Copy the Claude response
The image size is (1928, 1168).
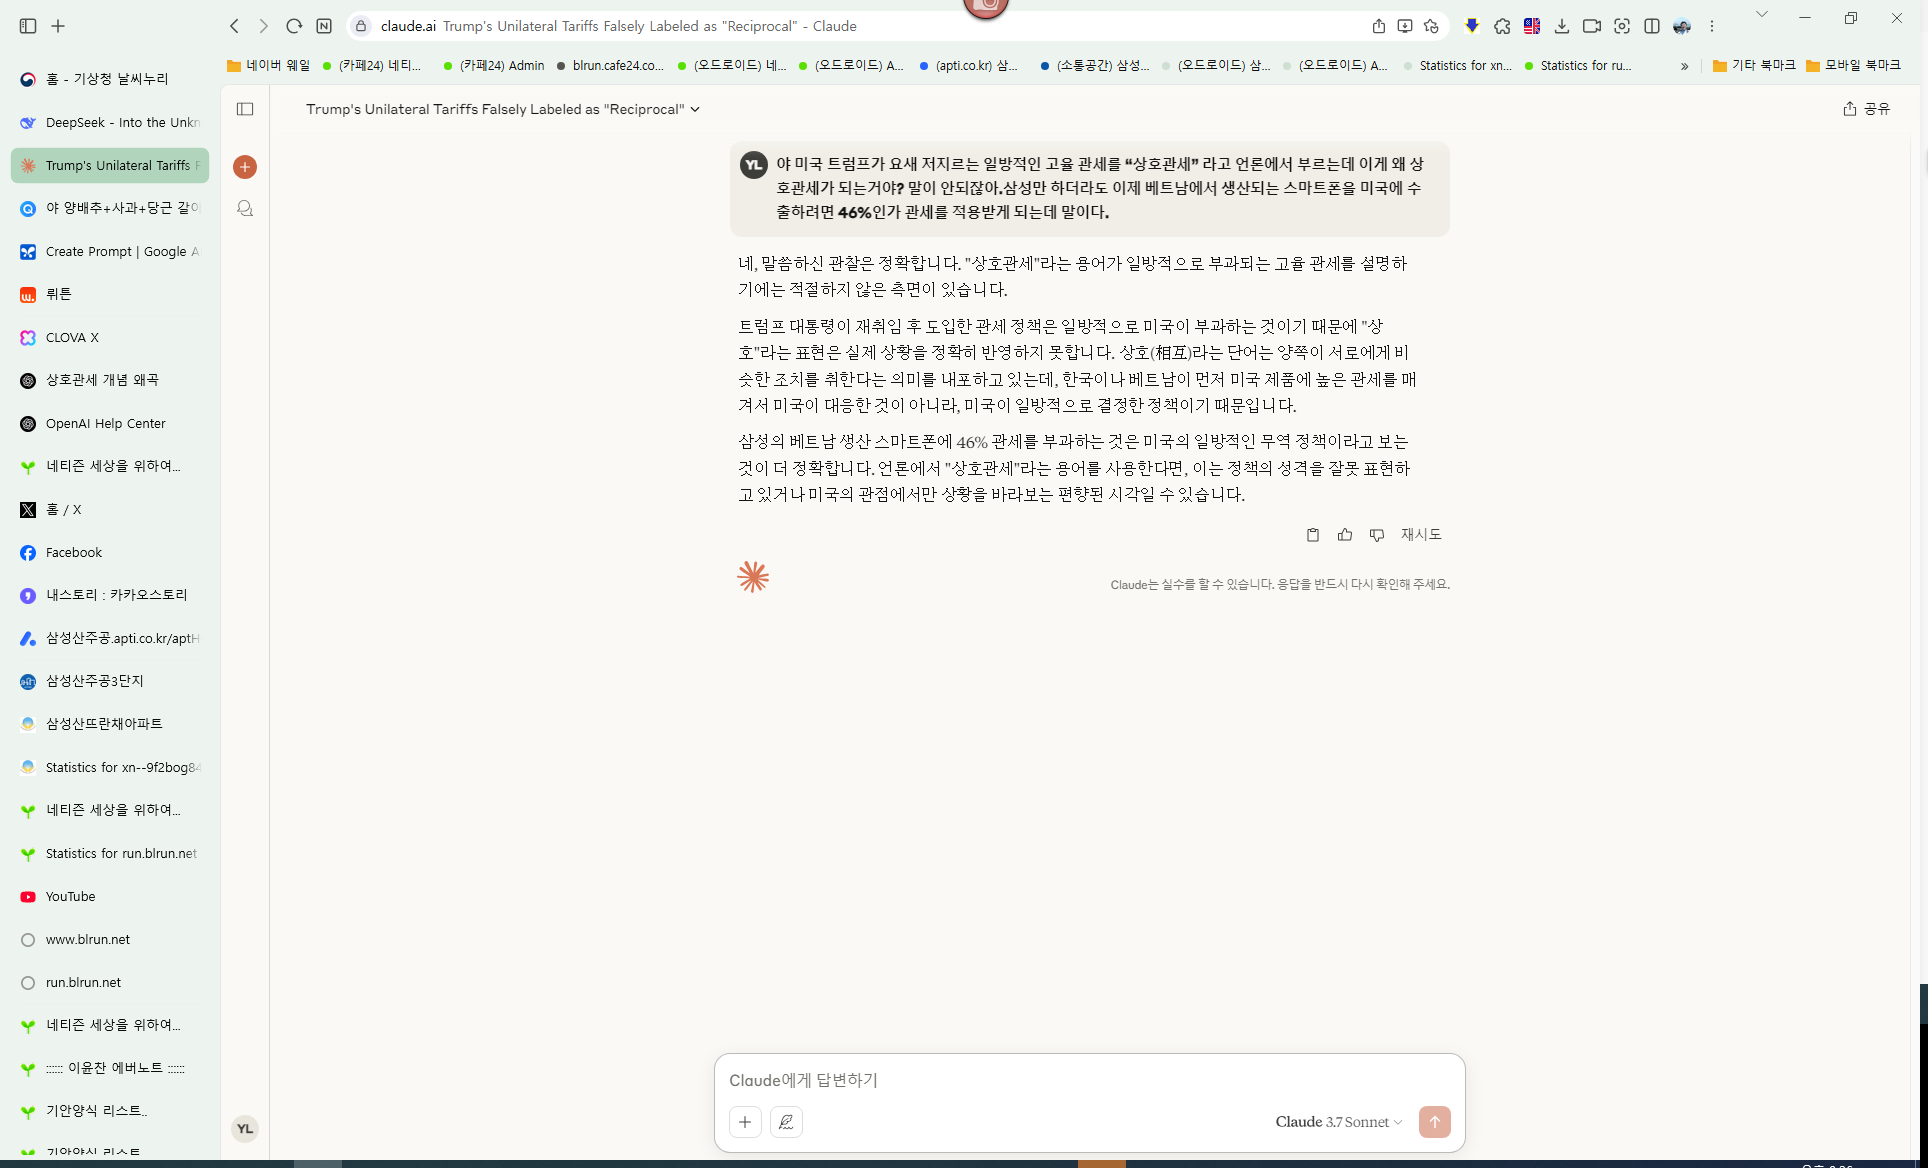click(x=1313, y=535)
